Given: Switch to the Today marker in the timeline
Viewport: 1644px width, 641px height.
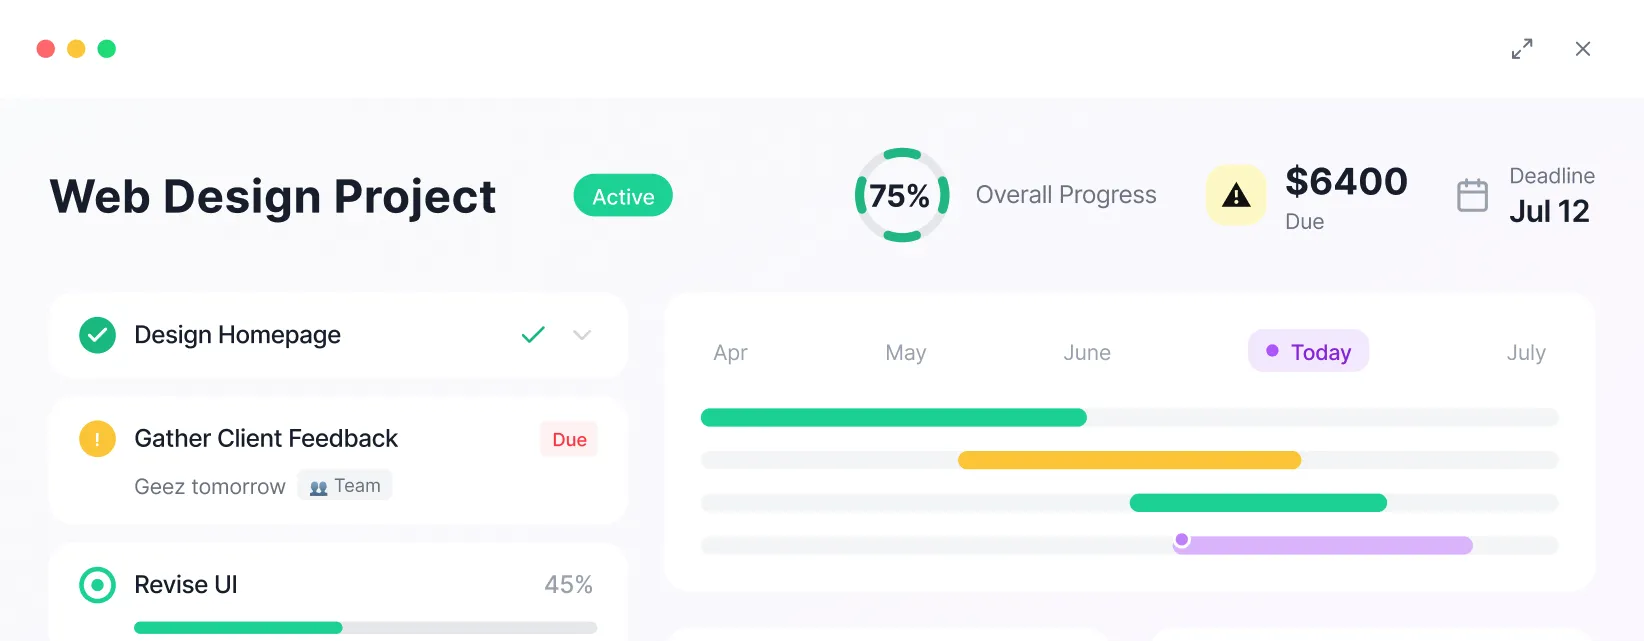Looking at the screenshot, I should coord(1308,351).
